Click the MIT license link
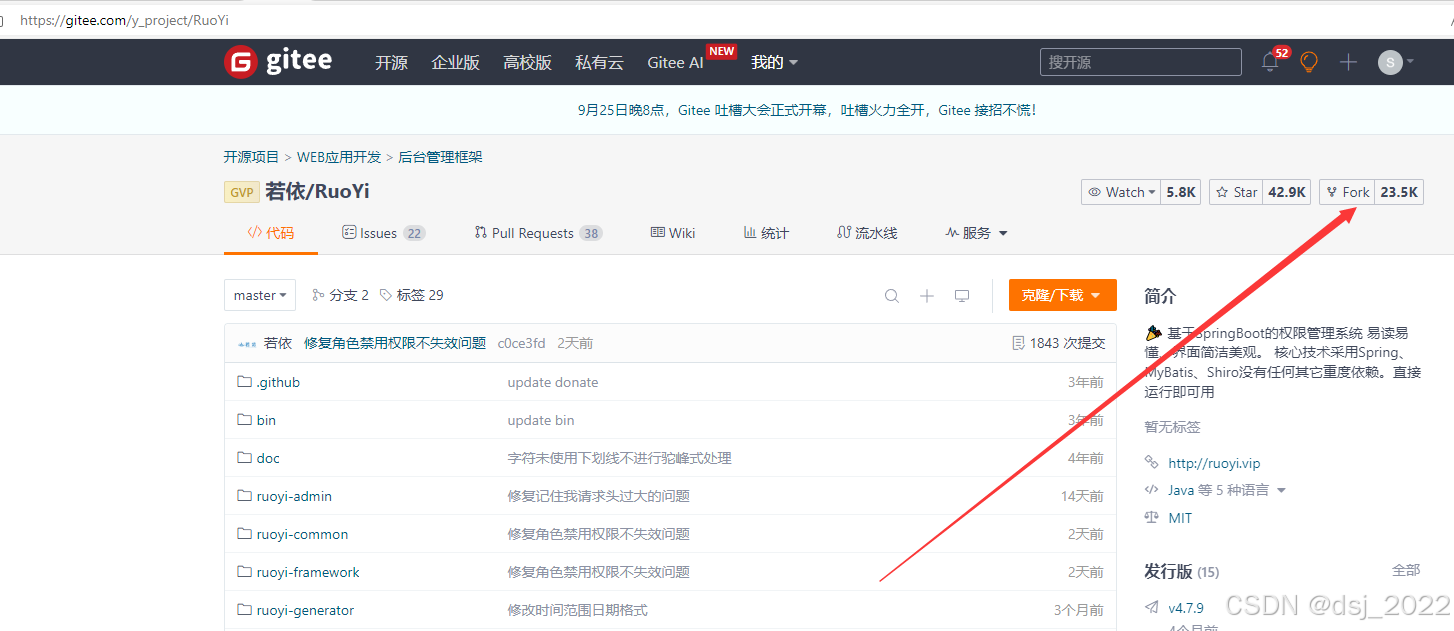Viewport: 1454px width, 631px height. click(1180, 518)
